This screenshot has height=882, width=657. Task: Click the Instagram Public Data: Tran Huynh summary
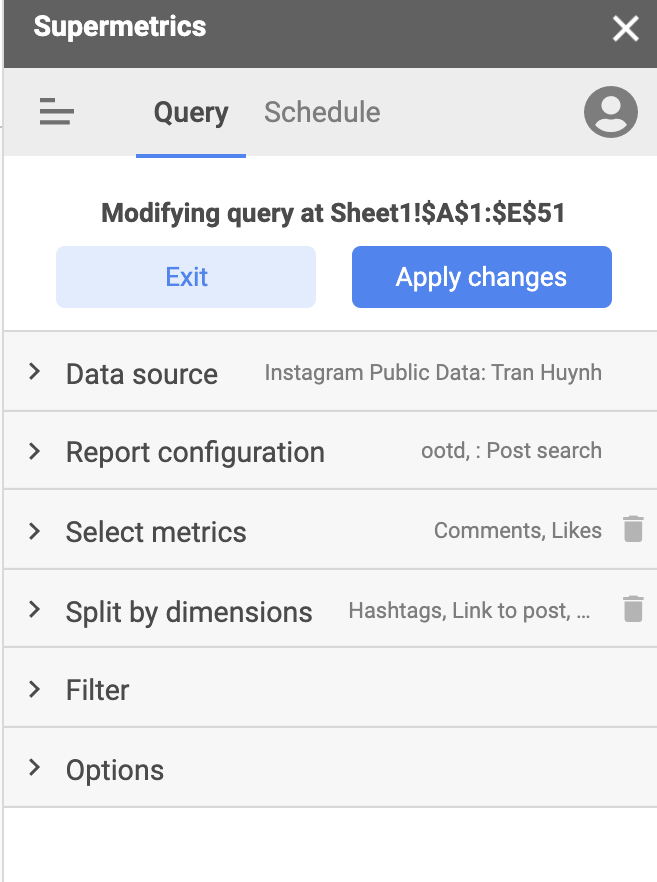pos(433,373)
